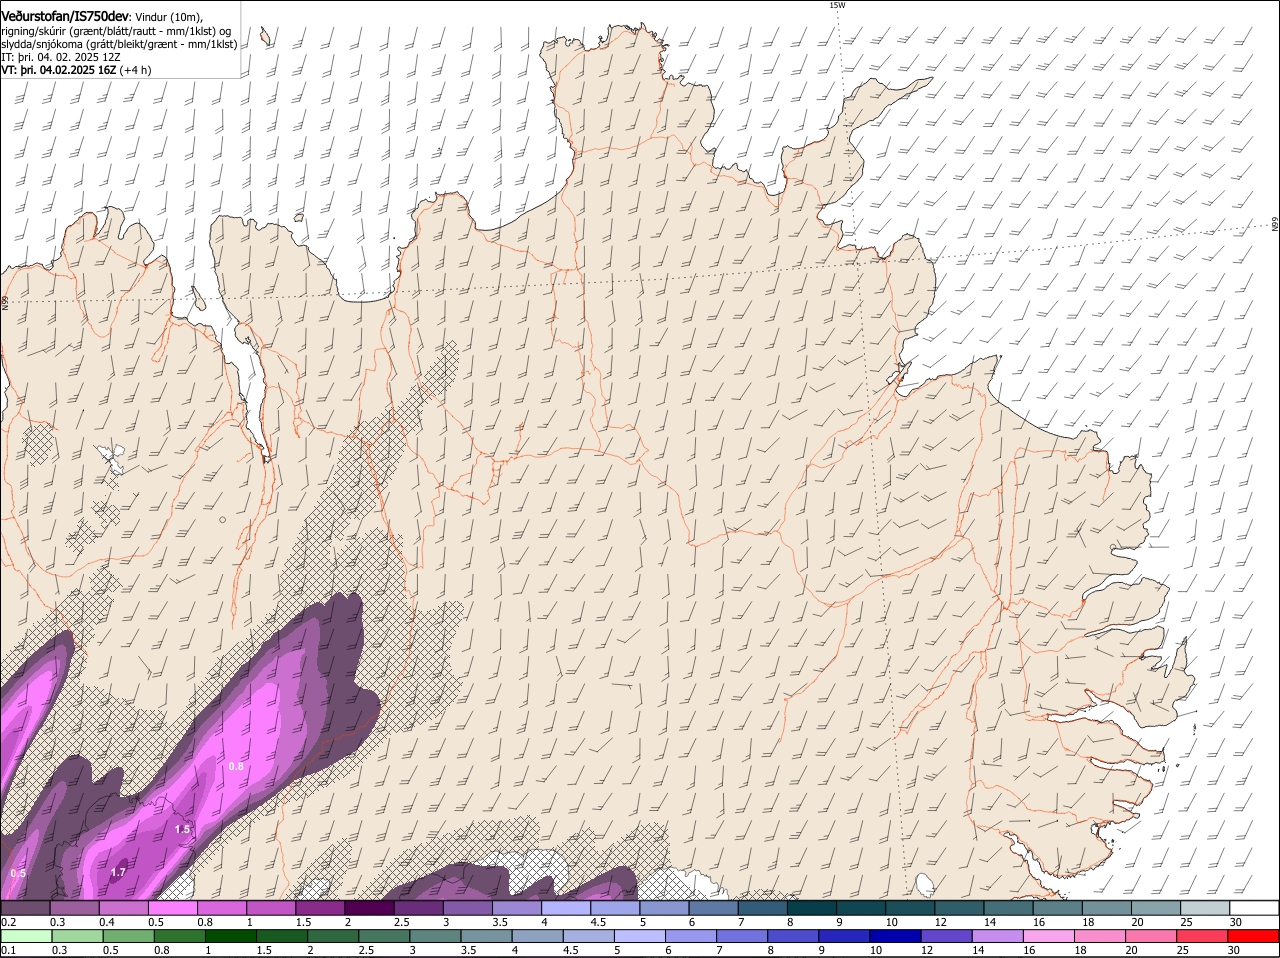1280x958 pixels.
Task: Click the '1.5' precipitation value on the map
Action: coord(182,830)
